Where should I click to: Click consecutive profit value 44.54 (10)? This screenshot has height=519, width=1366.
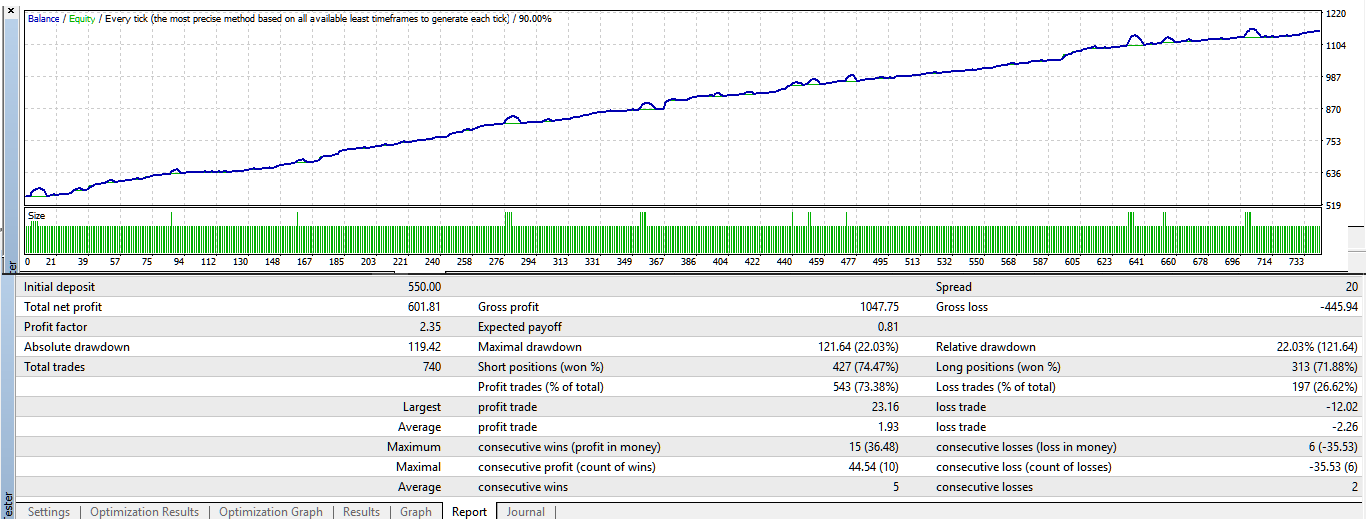click(872, 467)
